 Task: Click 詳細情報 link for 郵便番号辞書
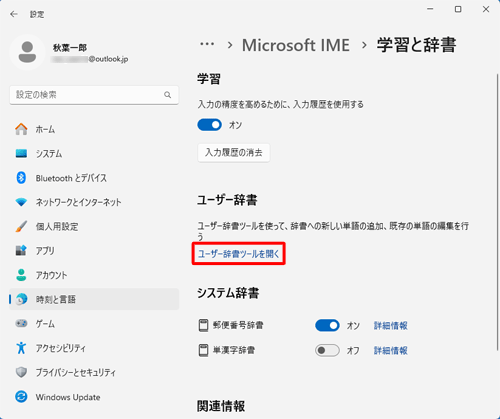point(390,325)
